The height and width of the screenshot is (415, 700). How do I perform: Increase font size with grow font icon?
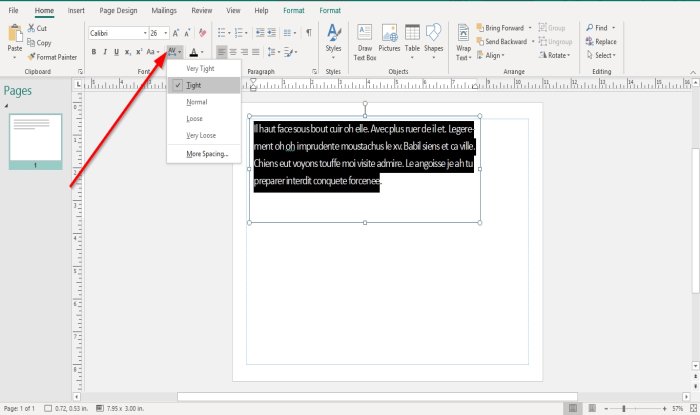[x=176, y=33]
